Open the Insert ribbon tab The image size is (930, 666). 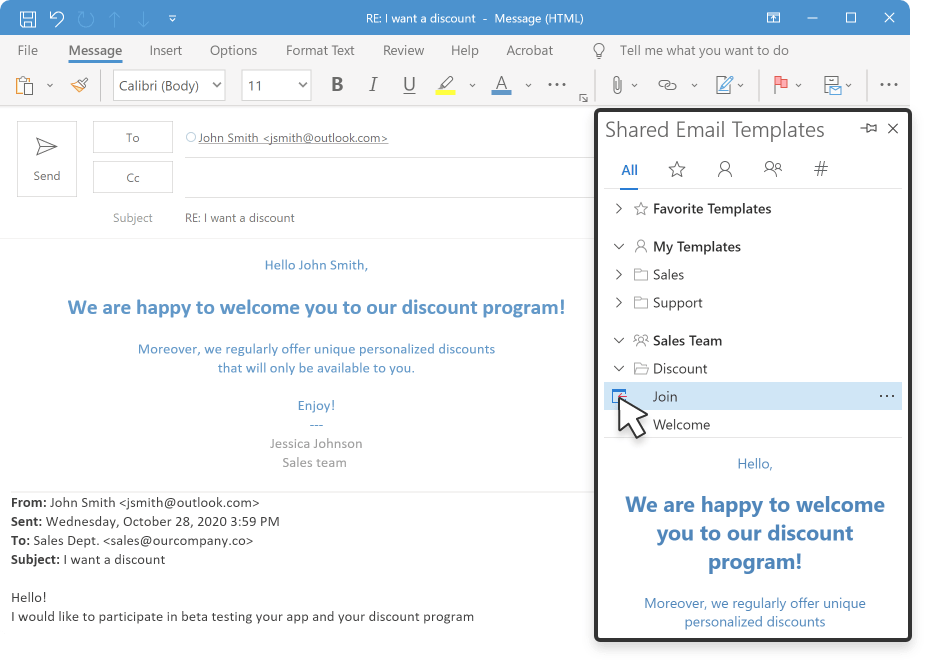pos(166,51)
